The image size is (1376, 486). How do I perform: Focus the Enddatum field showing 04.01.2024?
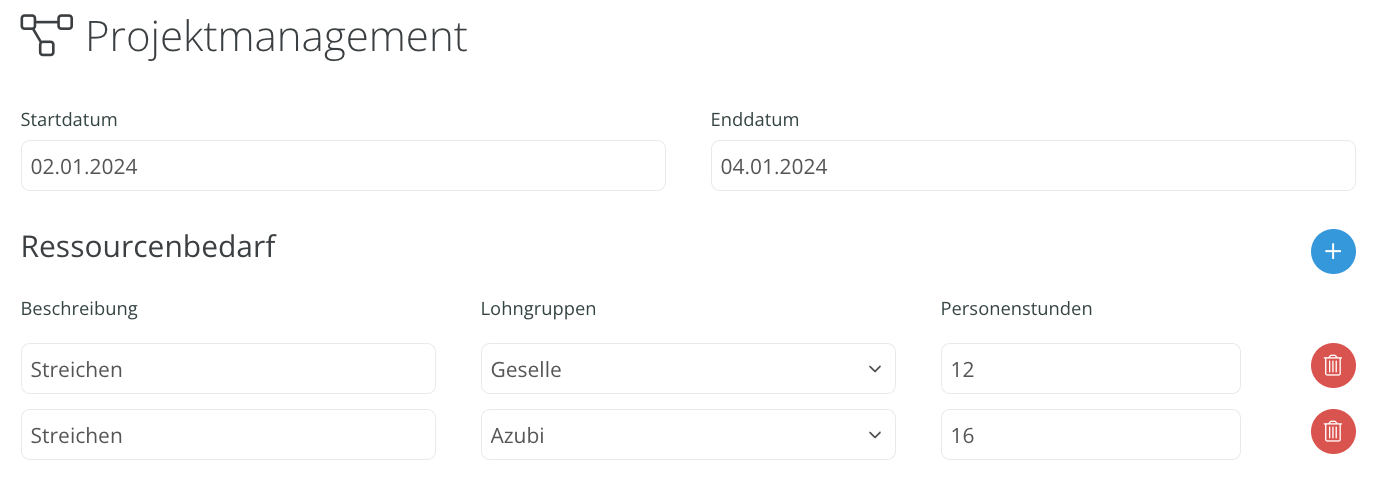[1033, 165]
